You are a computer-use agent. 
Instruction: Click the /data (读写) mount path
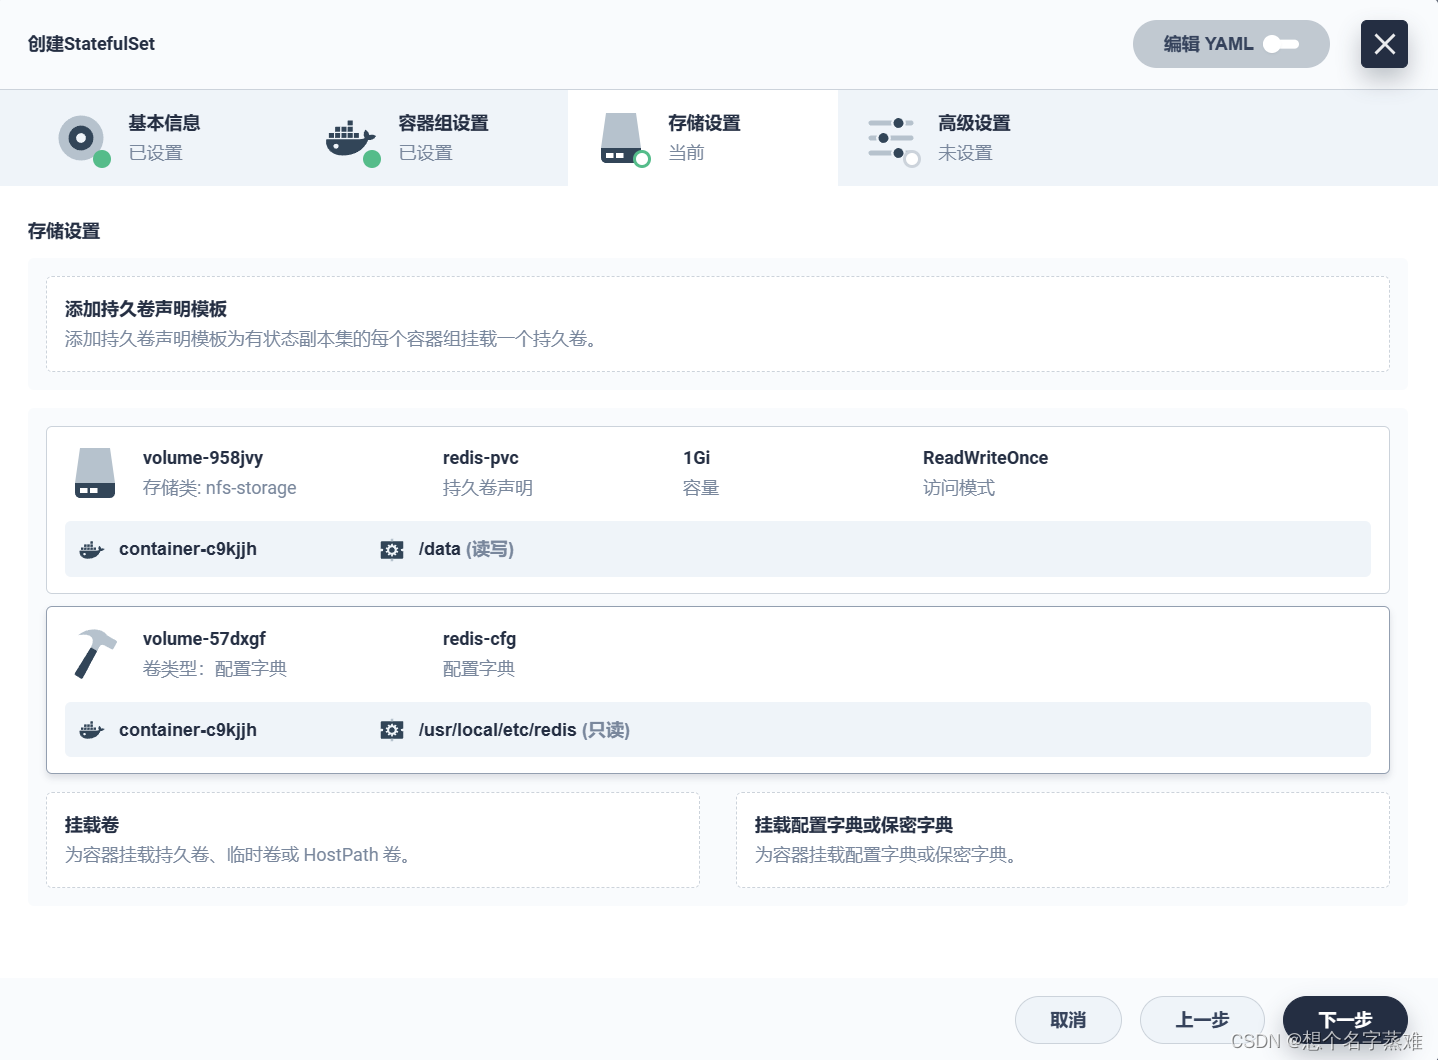(466, 549)
